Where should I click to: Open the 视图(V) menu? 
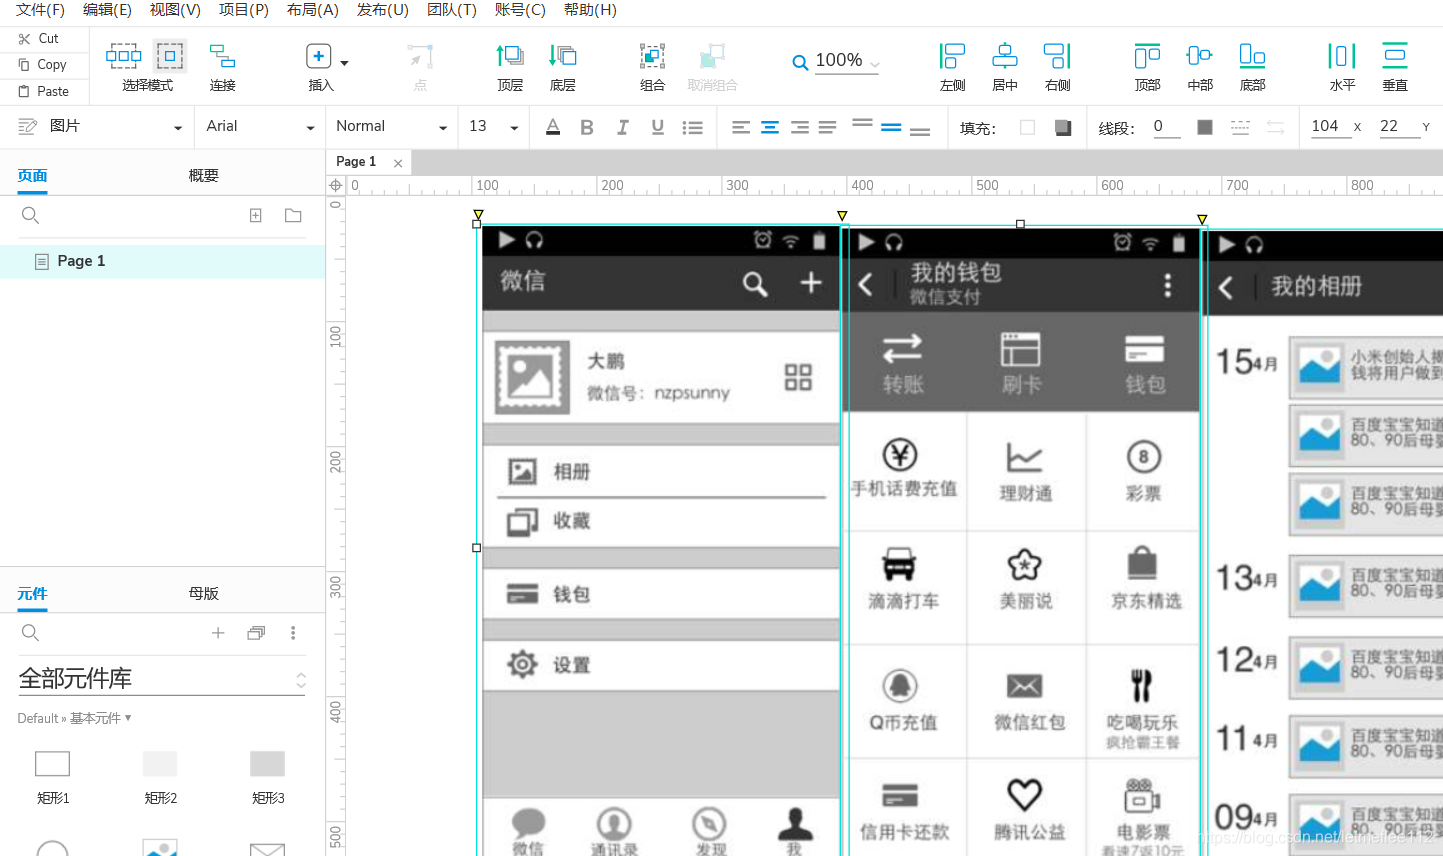(x=175, y=10)
